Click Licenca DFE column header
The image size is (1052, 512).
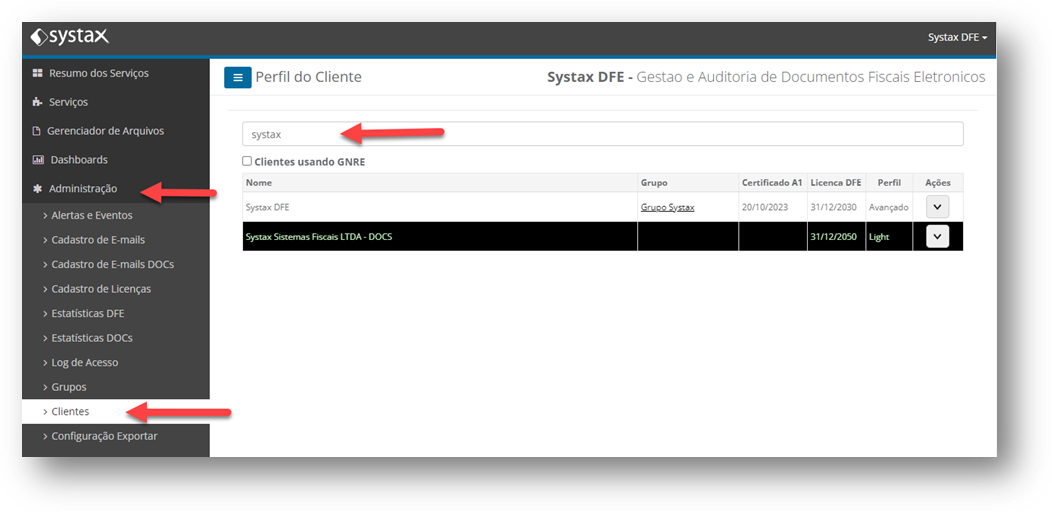836,183
